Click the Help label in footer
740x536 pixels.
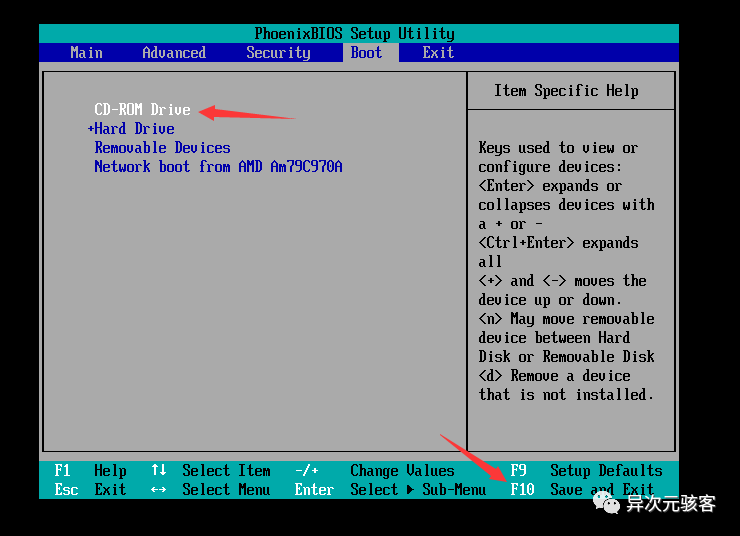(110, 470)
